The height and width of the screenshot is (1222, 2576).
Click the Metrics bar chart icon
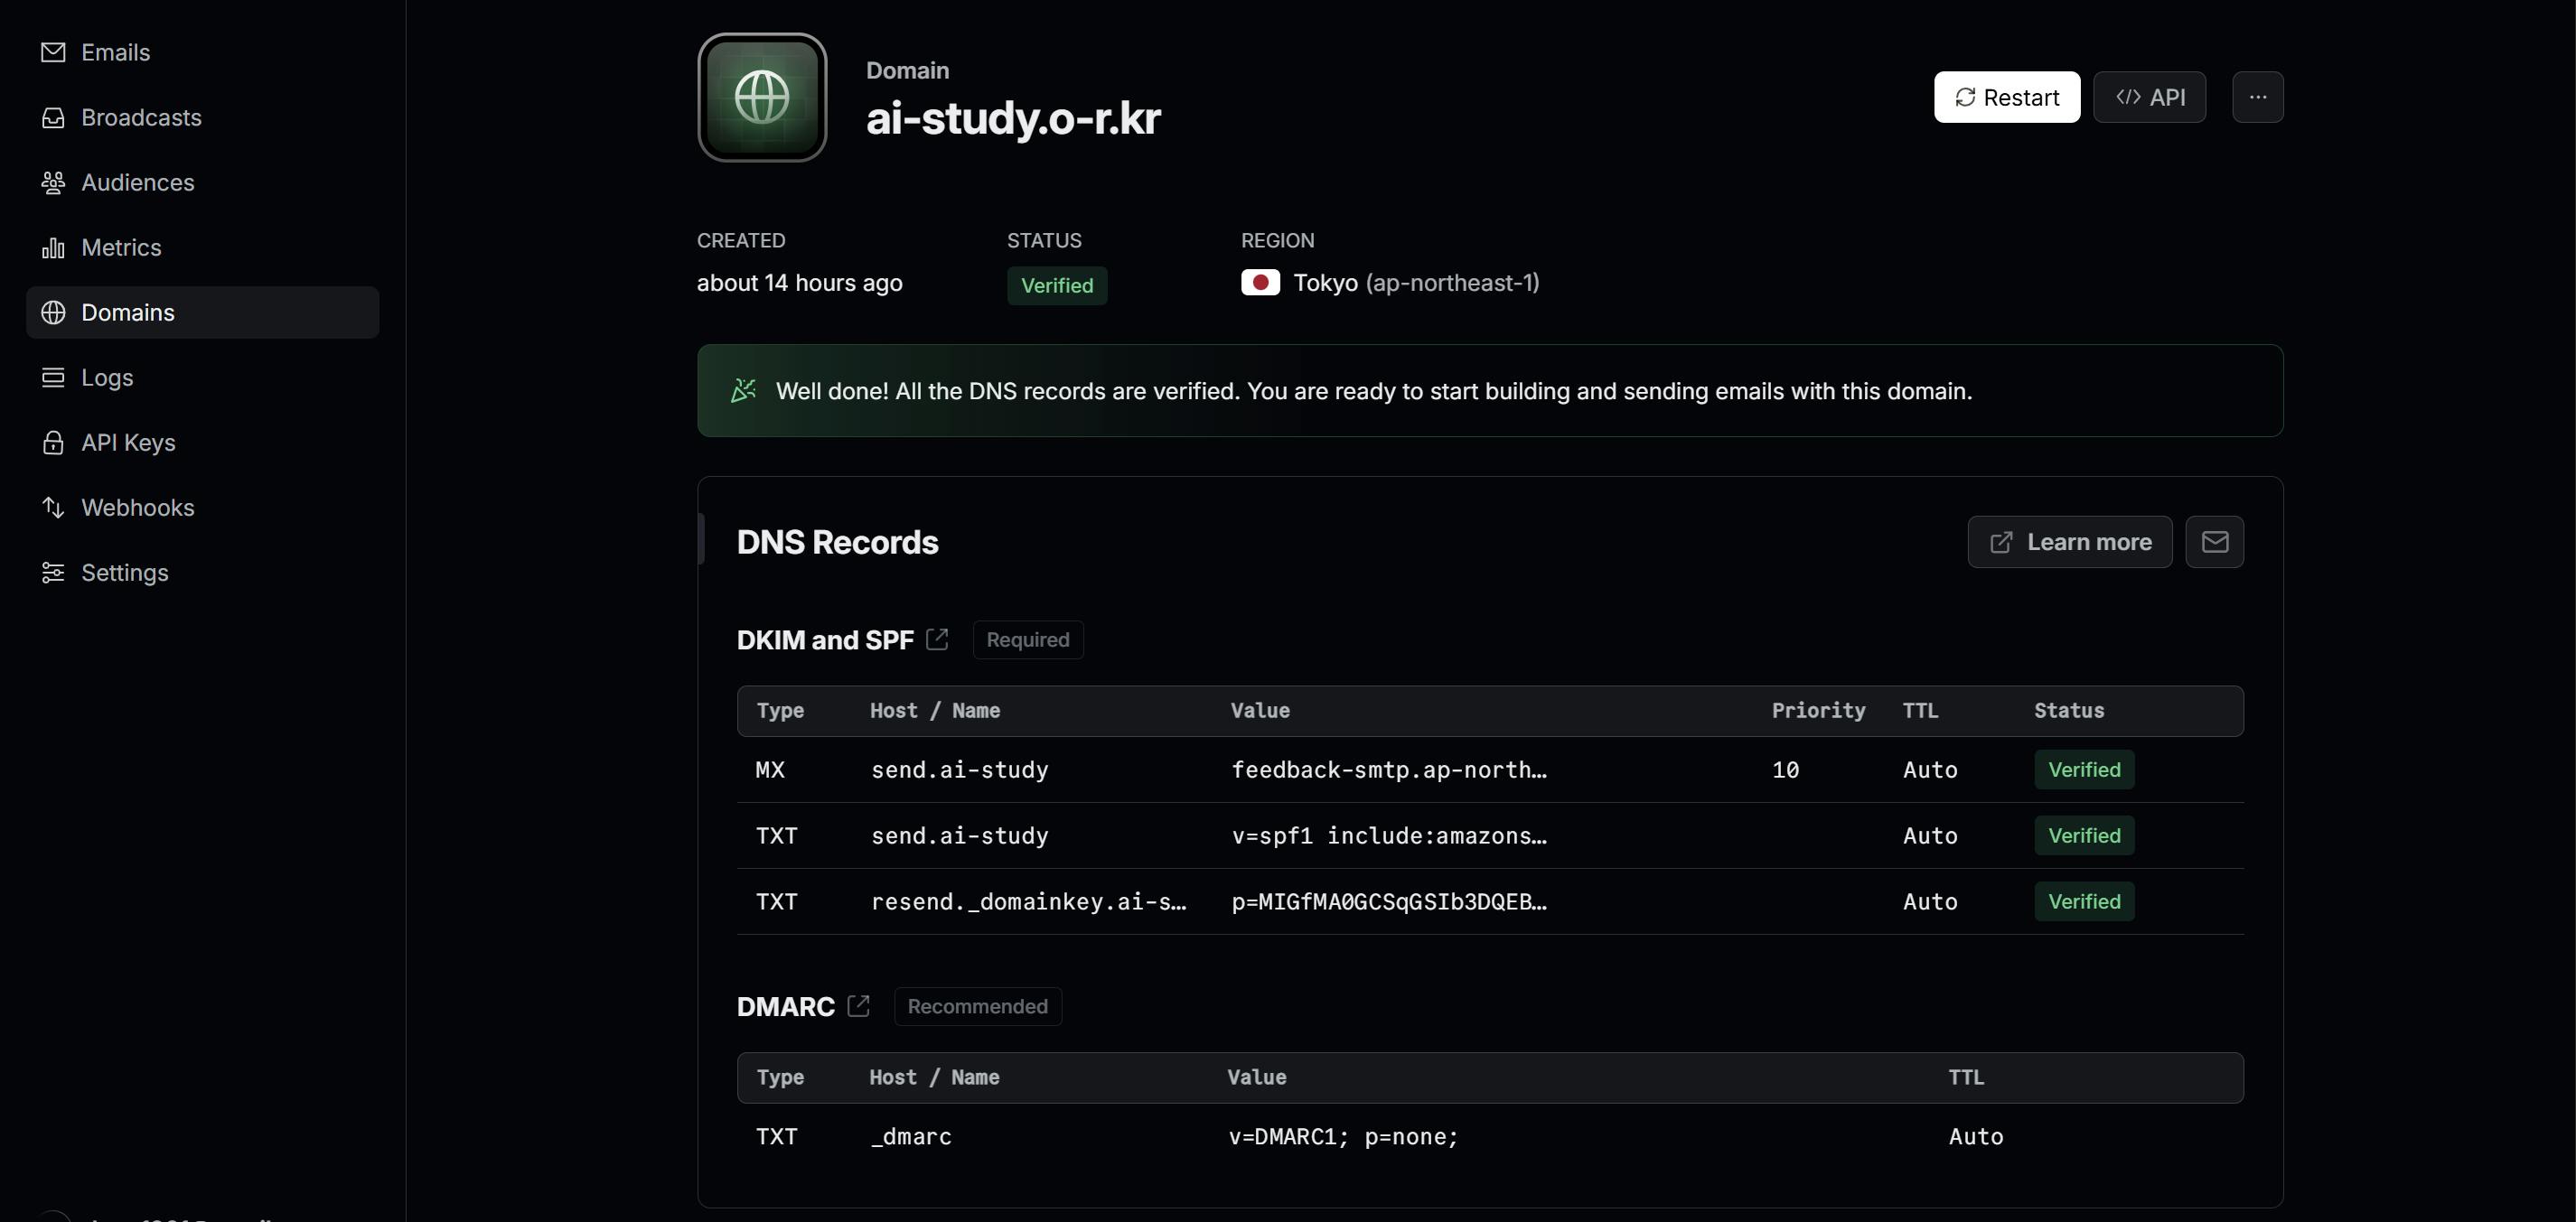53,248
